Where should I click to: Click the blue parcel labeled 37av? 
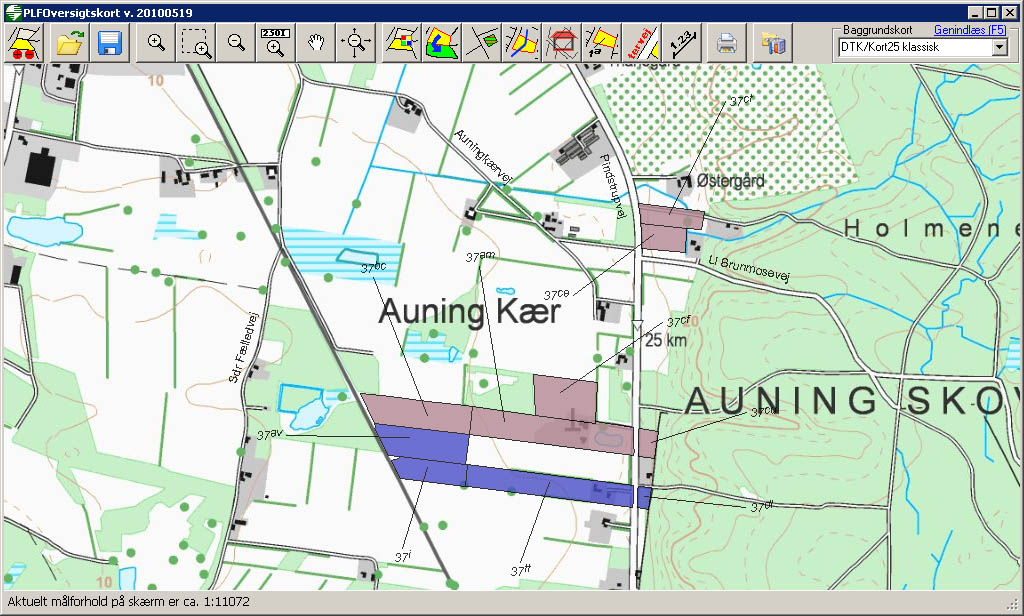[421, 443]
